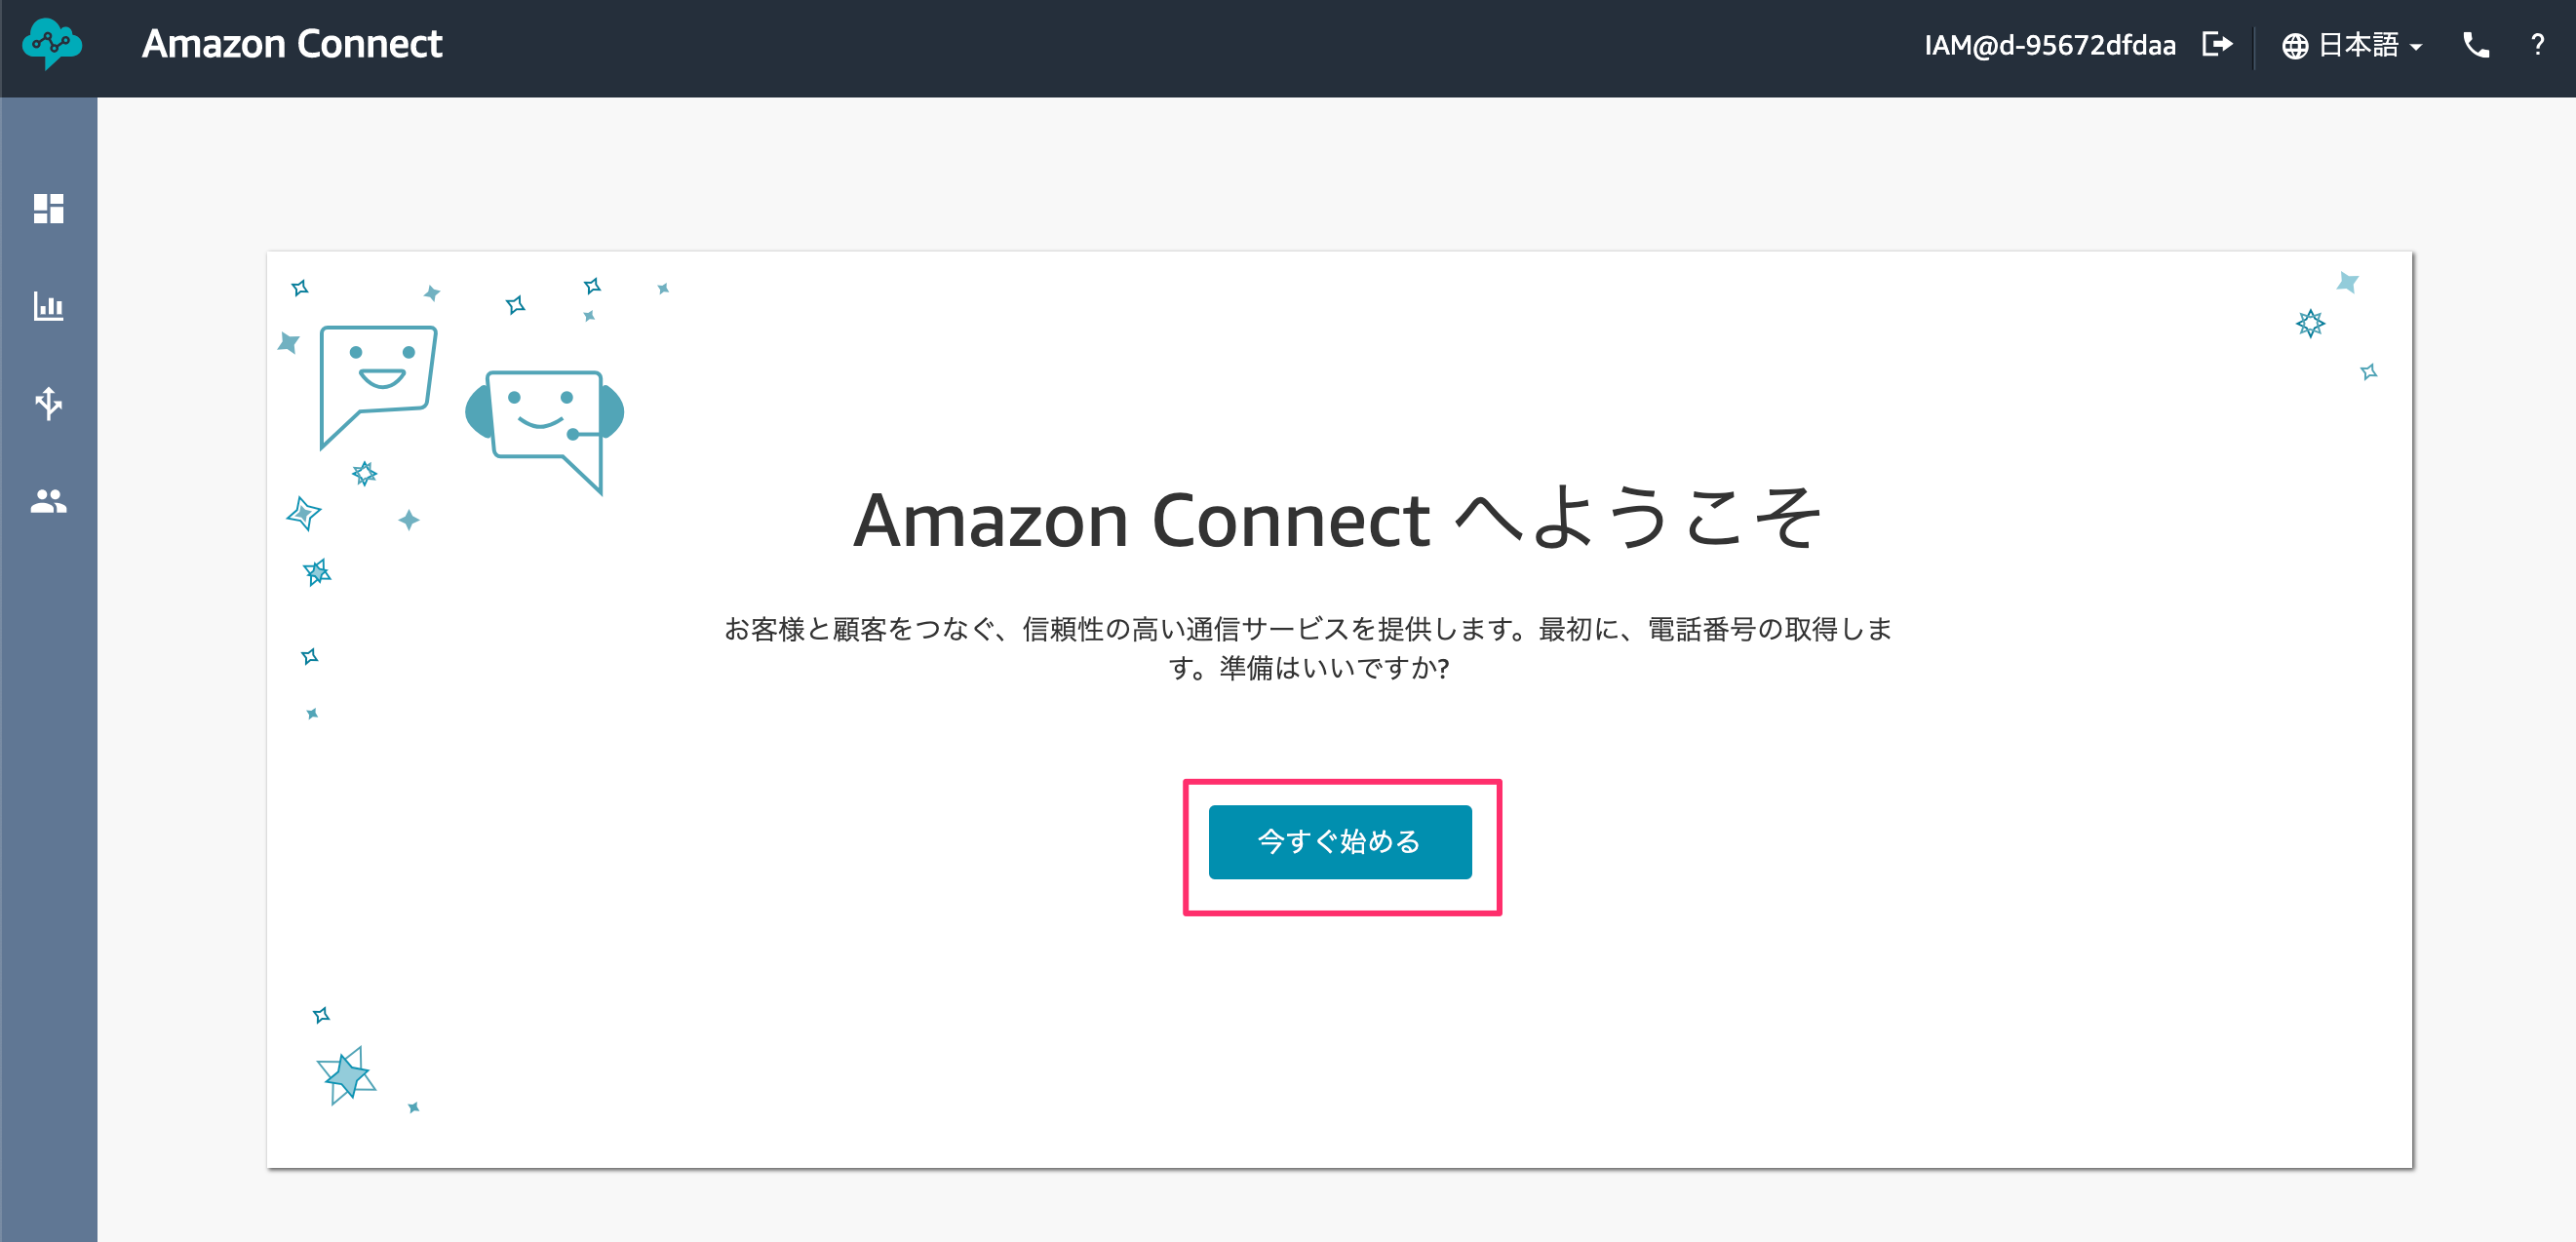The image size is (2576, 1242).
Task: Open the routing flows icon in sidebar
Action: [48, 403]
